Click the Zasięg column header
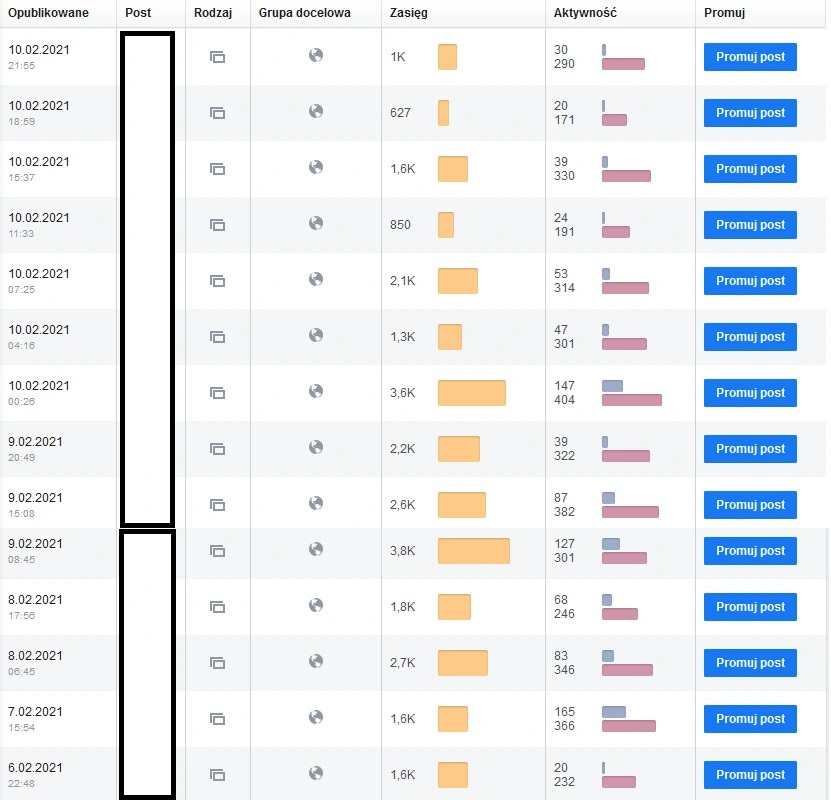Screen dimensions: 831x800 408,13
